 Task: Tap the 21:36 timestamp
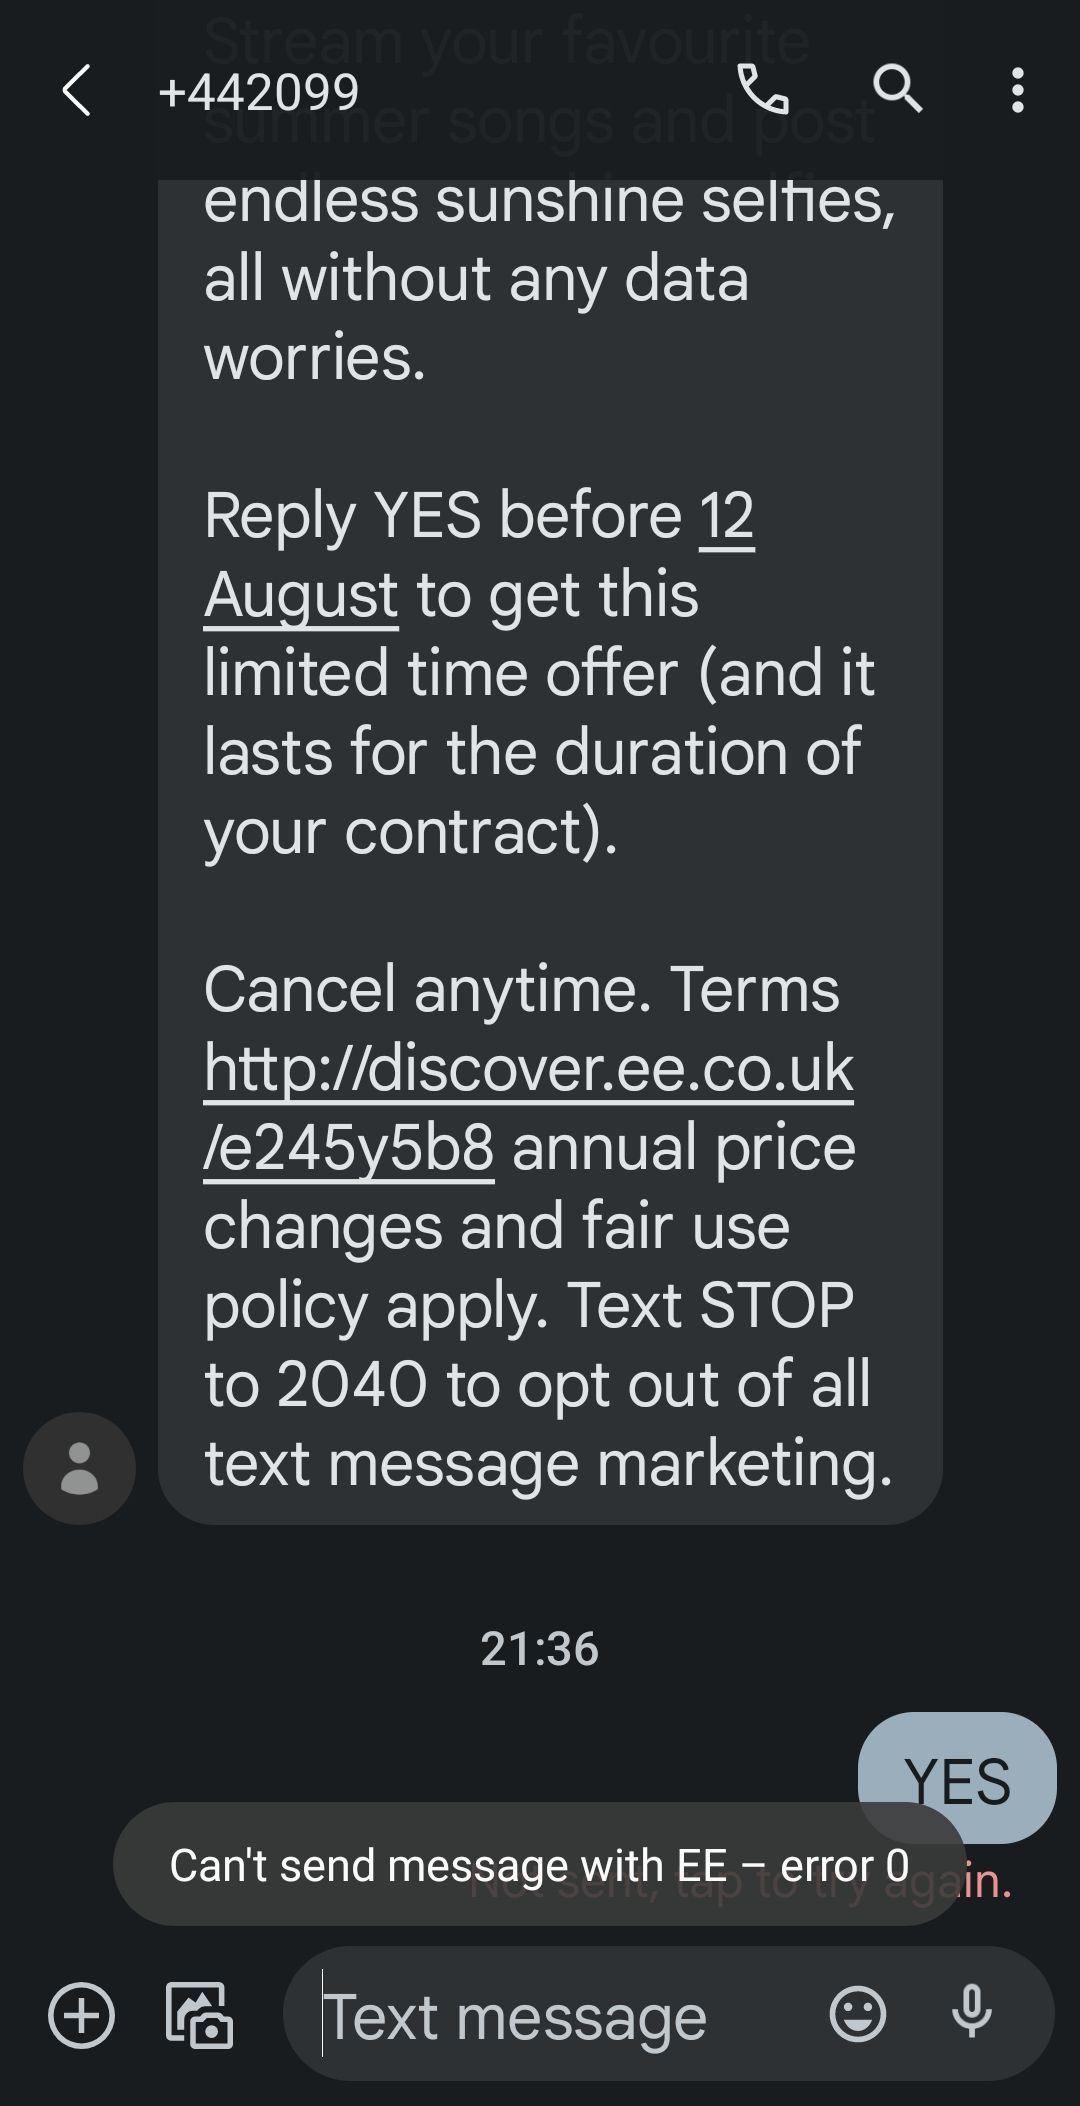(x=539, y=1649)
